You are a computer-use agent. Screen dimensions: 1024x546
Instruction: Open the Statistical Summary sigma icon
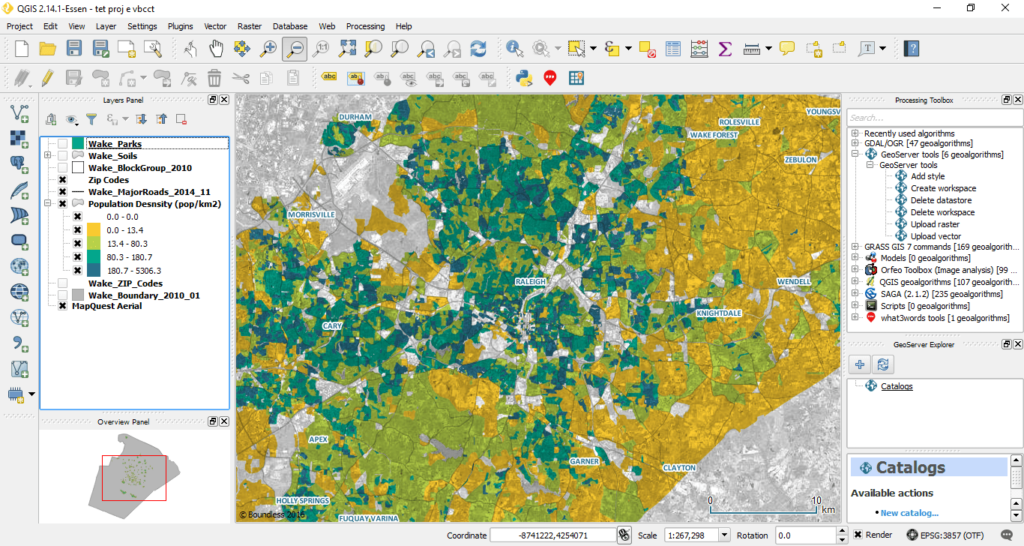tap(725, 48)
